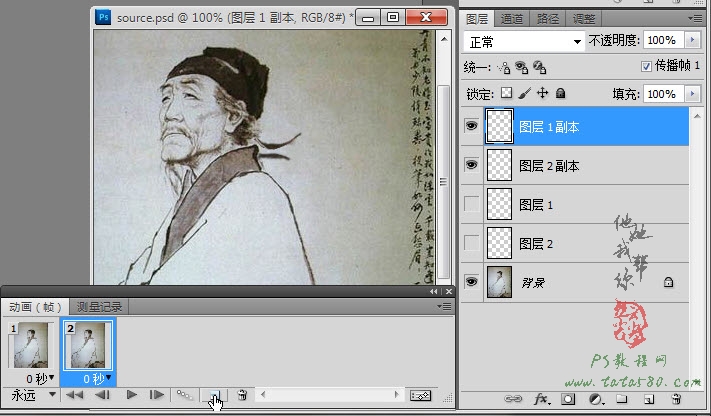Image resolution: width=711 pixels, height=416 pixels.
Task: Open loop options 永远 dropdown
Action: point(33,395)
